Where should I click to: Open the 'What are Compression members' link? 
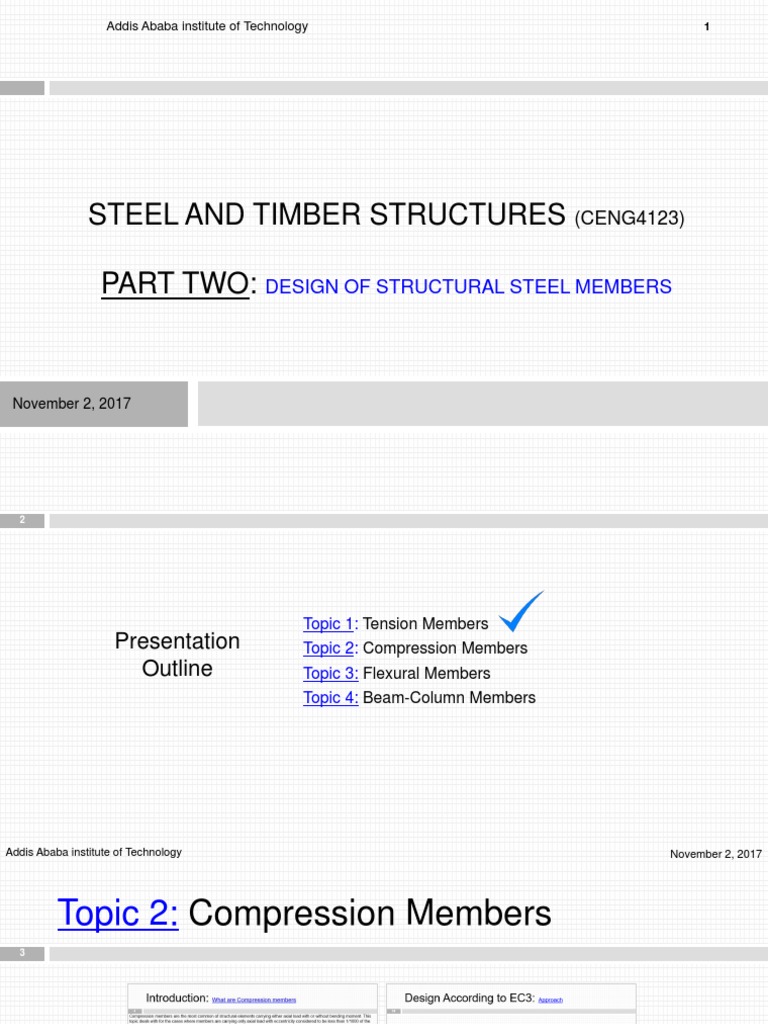(254, 1000)
